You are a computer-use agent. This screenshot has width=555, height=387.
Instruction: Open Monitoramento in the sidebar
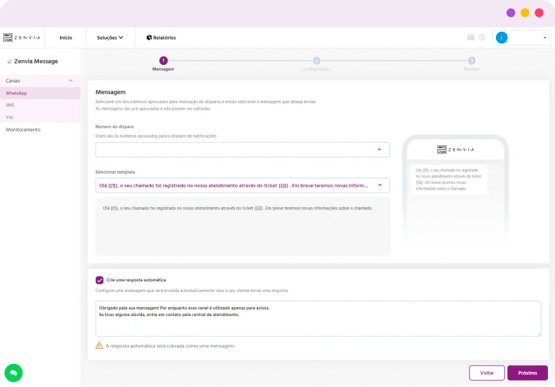click(23, 130)
